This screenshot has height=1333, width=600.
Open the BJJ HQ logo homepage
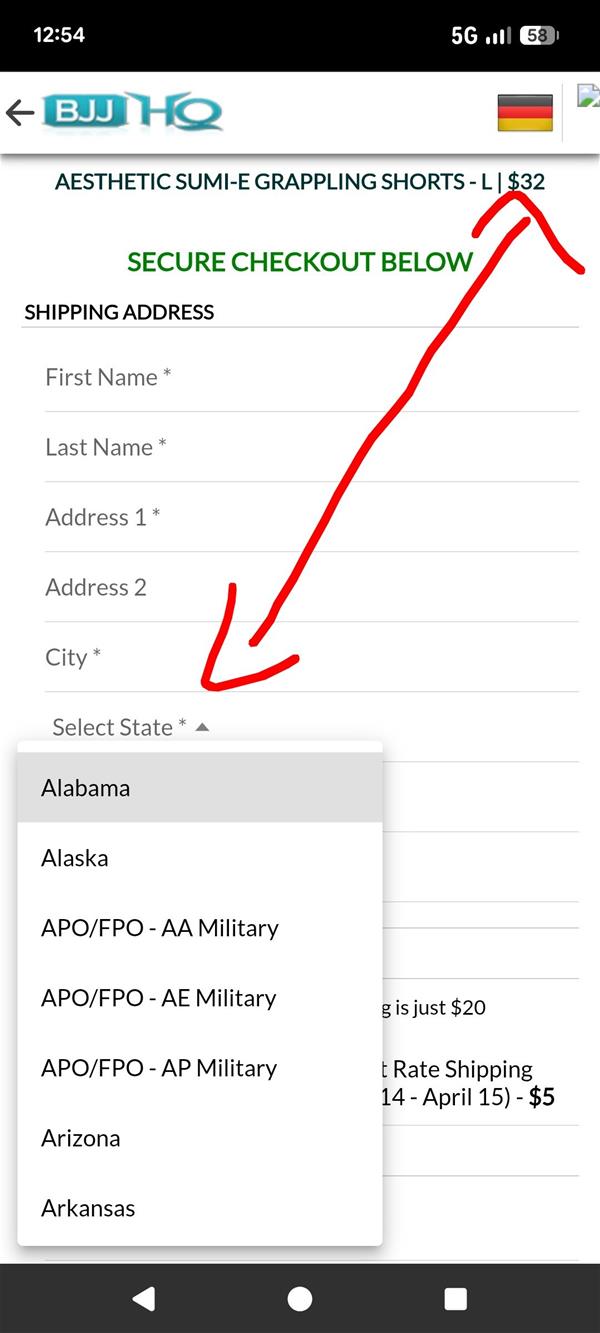[132, 112]
